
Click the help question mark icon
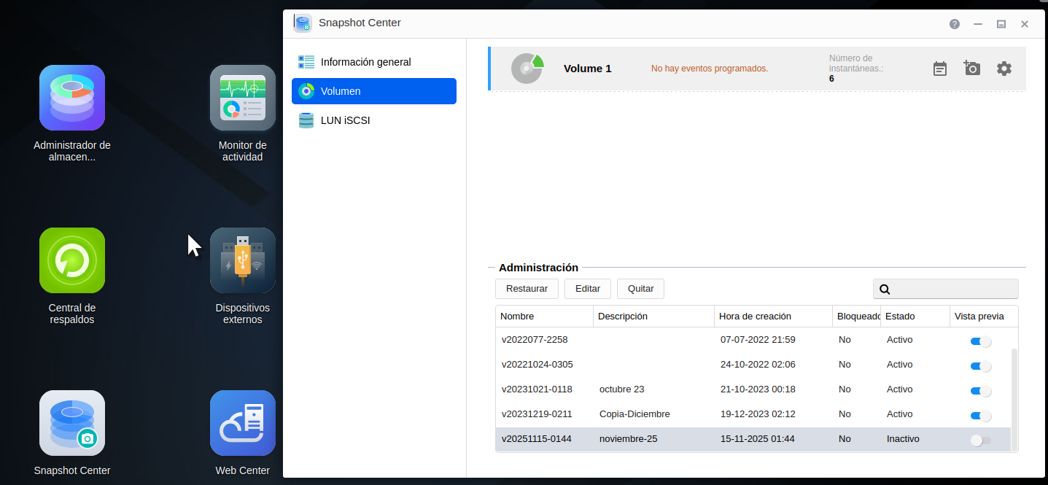click(x=954, y=24)
